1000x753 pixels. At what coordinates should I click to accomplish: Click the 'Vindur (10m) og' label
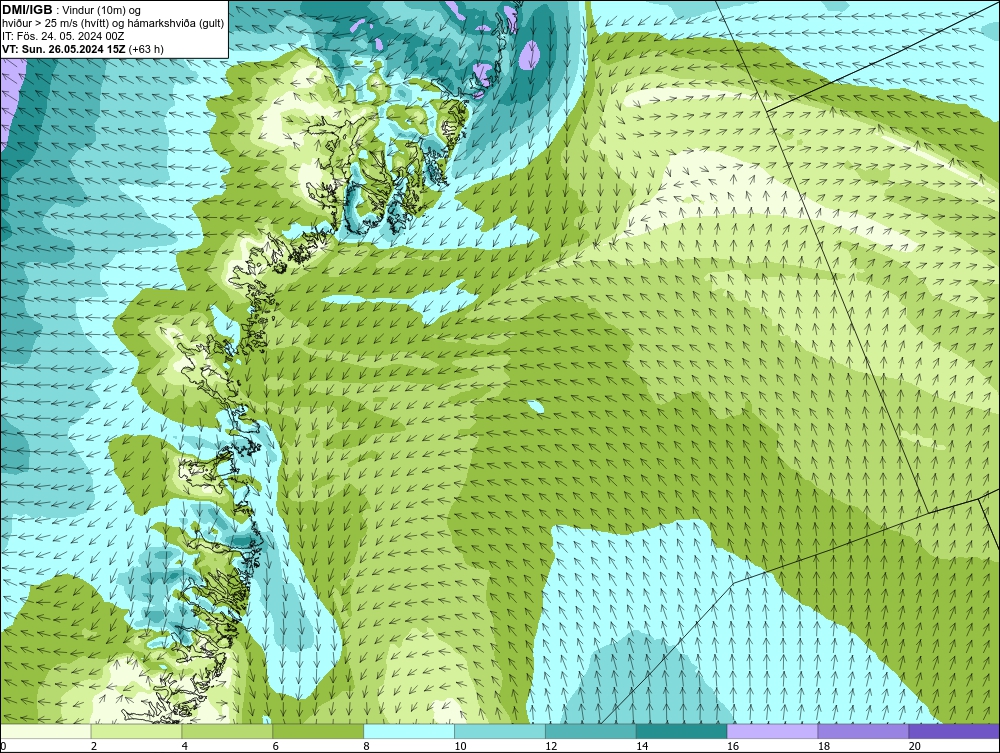101,10
